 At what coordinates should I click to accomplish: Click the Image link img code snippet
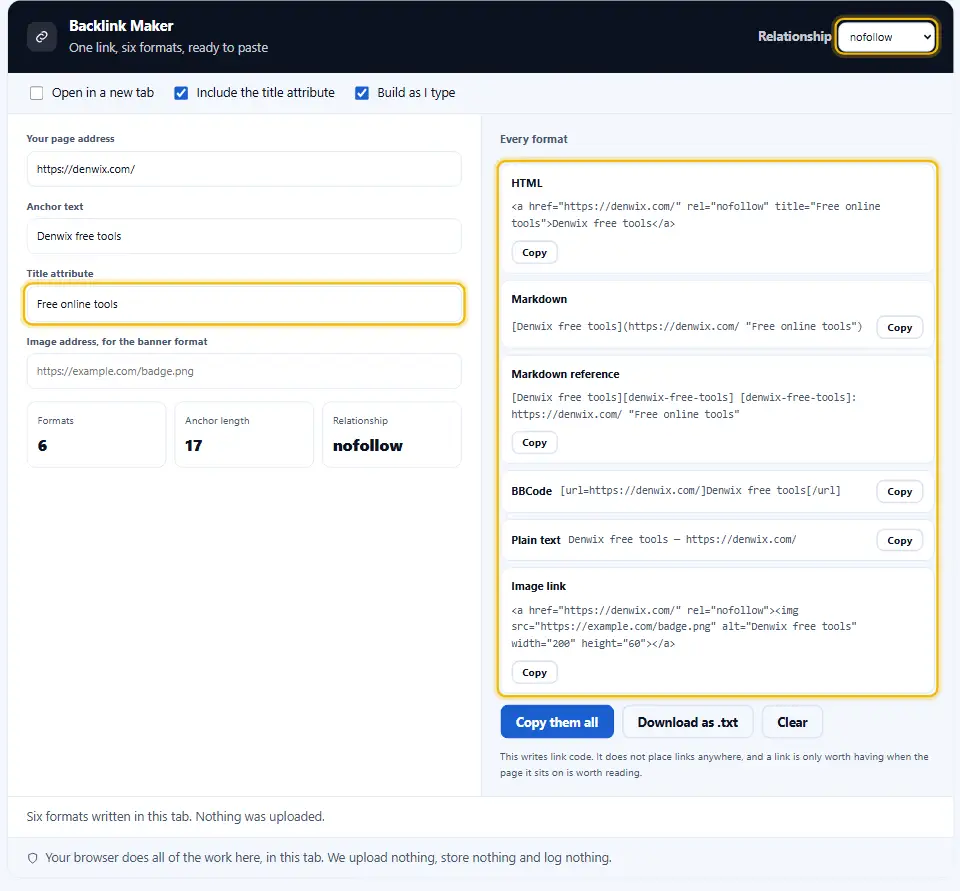(x=684, y=626)
